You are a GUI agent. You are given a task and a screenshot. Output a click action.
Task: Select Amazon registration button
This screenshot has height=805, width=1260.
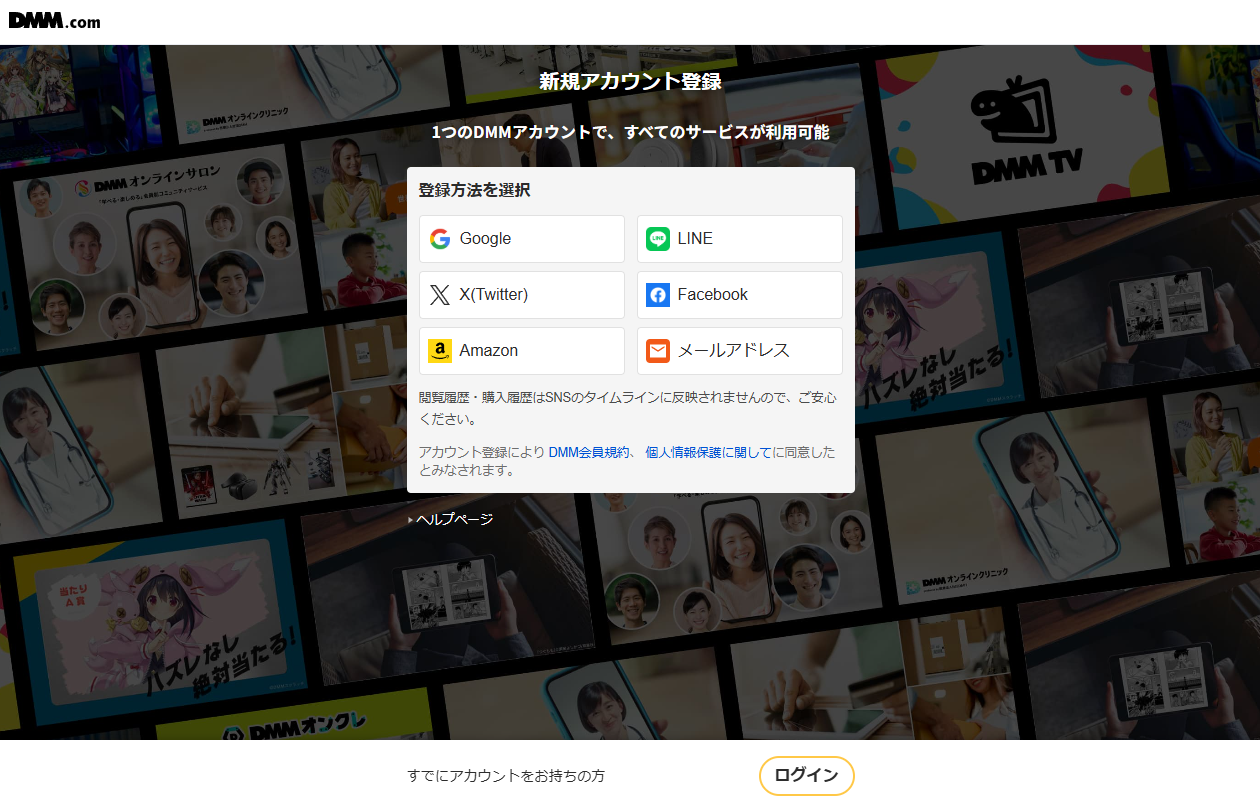pyautogui.click(x=522, y=351)
